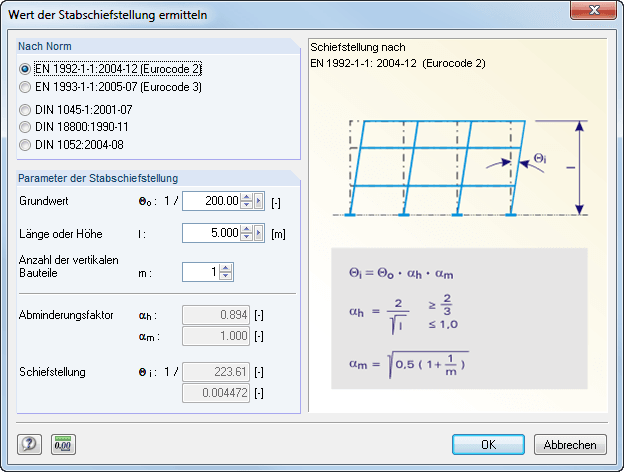Image resolution: width=624 pixels, height=472 pixels.
Task: Increase Länge oder Höhe with up arrow
Action: click(x=247, y=229)
